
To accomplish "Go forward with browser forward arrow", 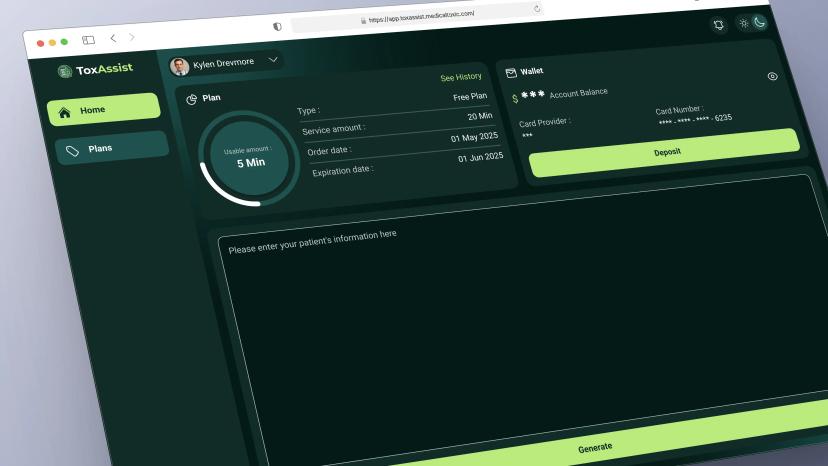I will 132,37.
